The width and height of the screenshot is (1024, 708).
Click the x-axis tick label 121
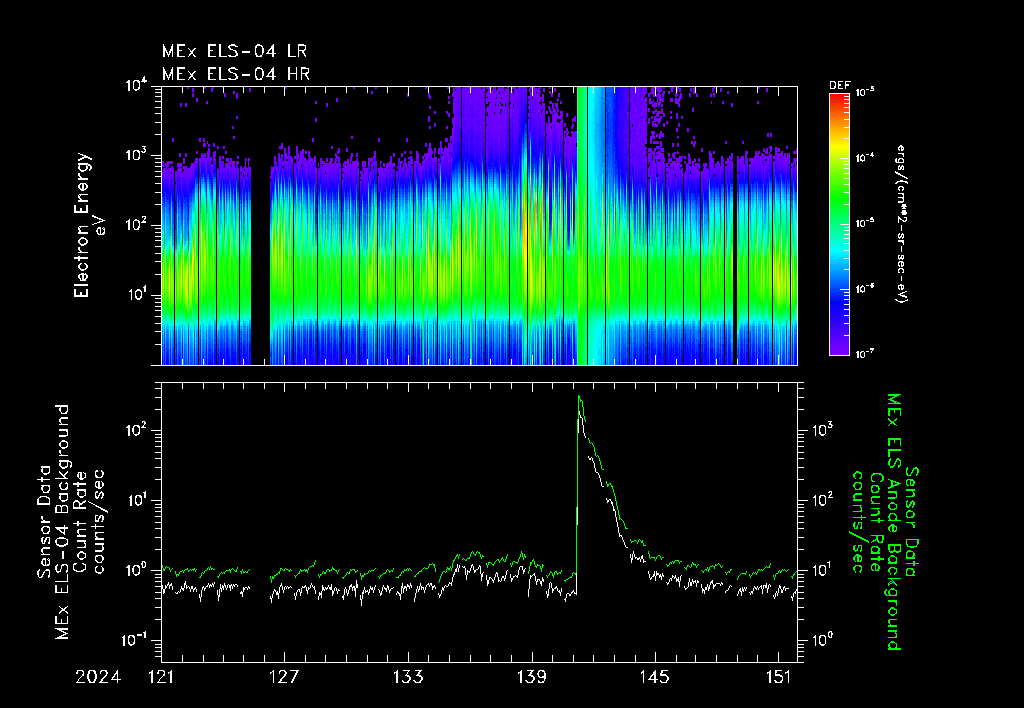click(x=161, y=677)
